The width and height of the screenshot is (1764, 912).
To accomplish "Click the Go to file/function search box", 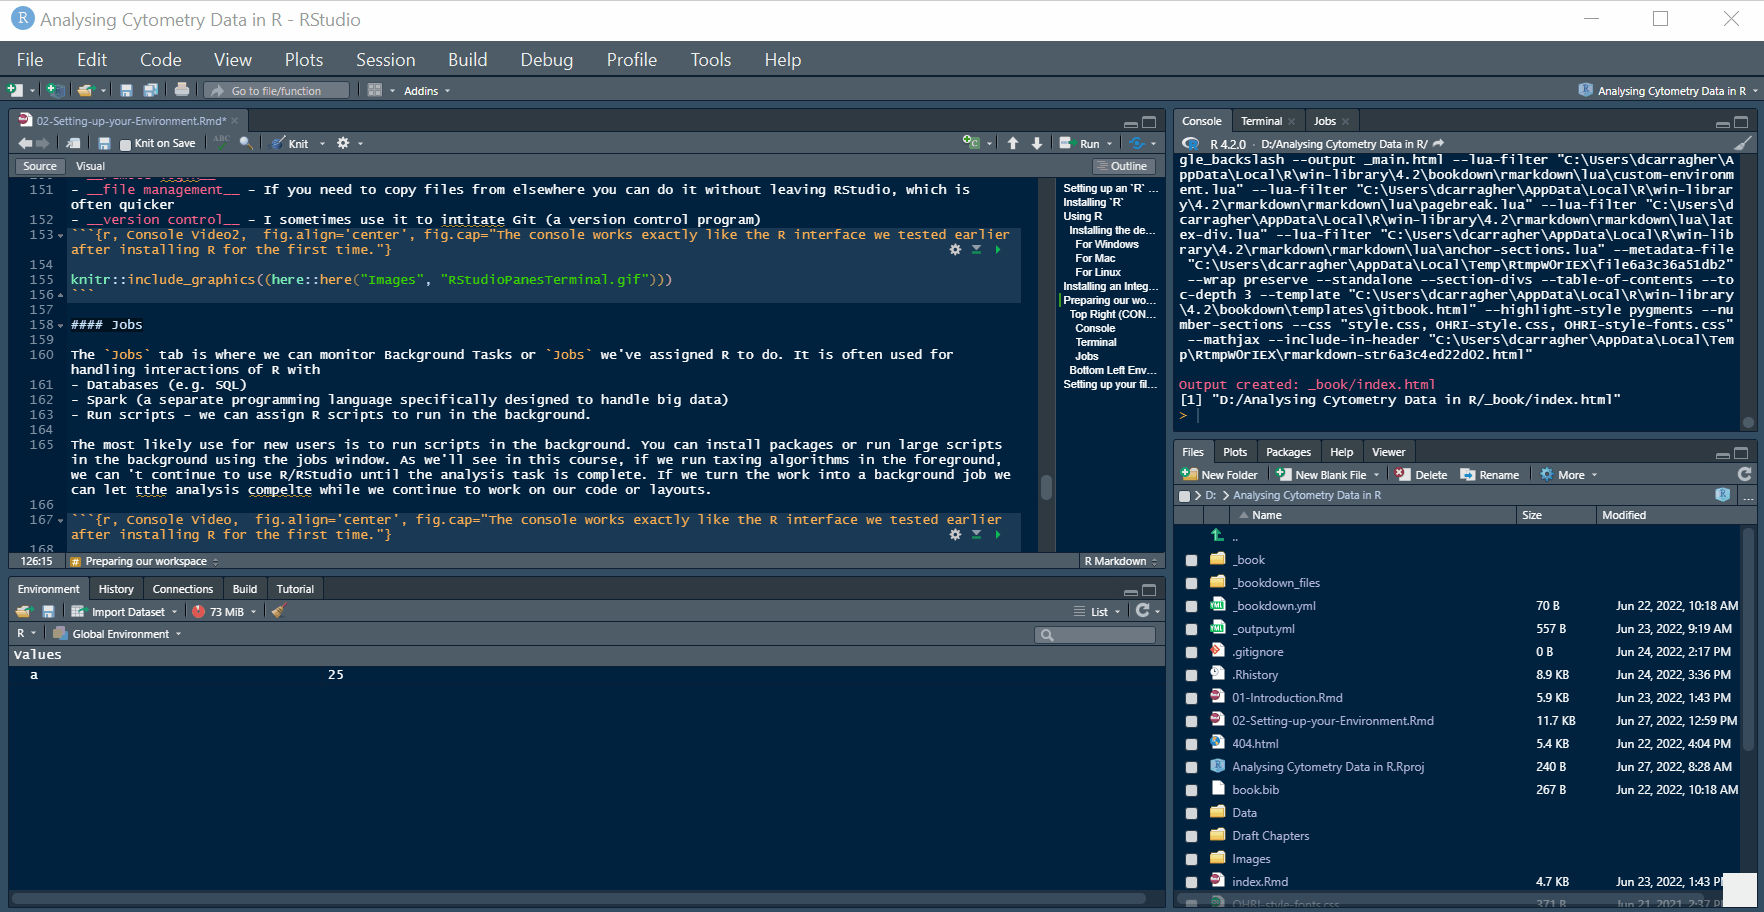I will point(277,91).
